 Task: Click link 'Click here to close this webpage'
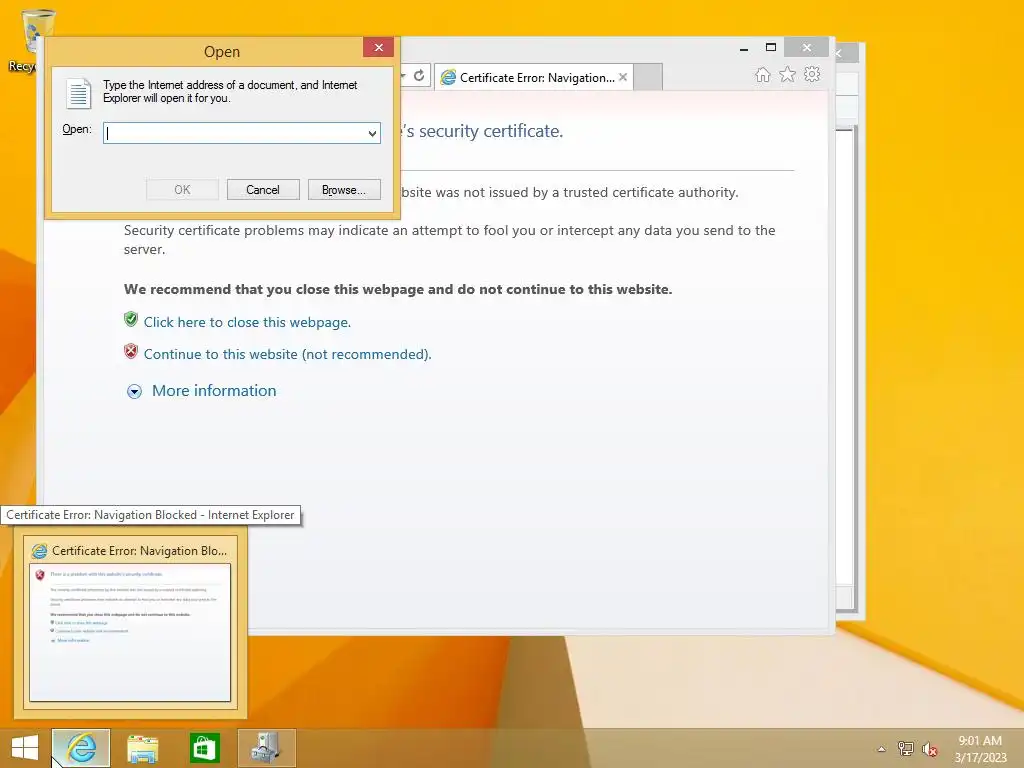[x=248, y=322]
